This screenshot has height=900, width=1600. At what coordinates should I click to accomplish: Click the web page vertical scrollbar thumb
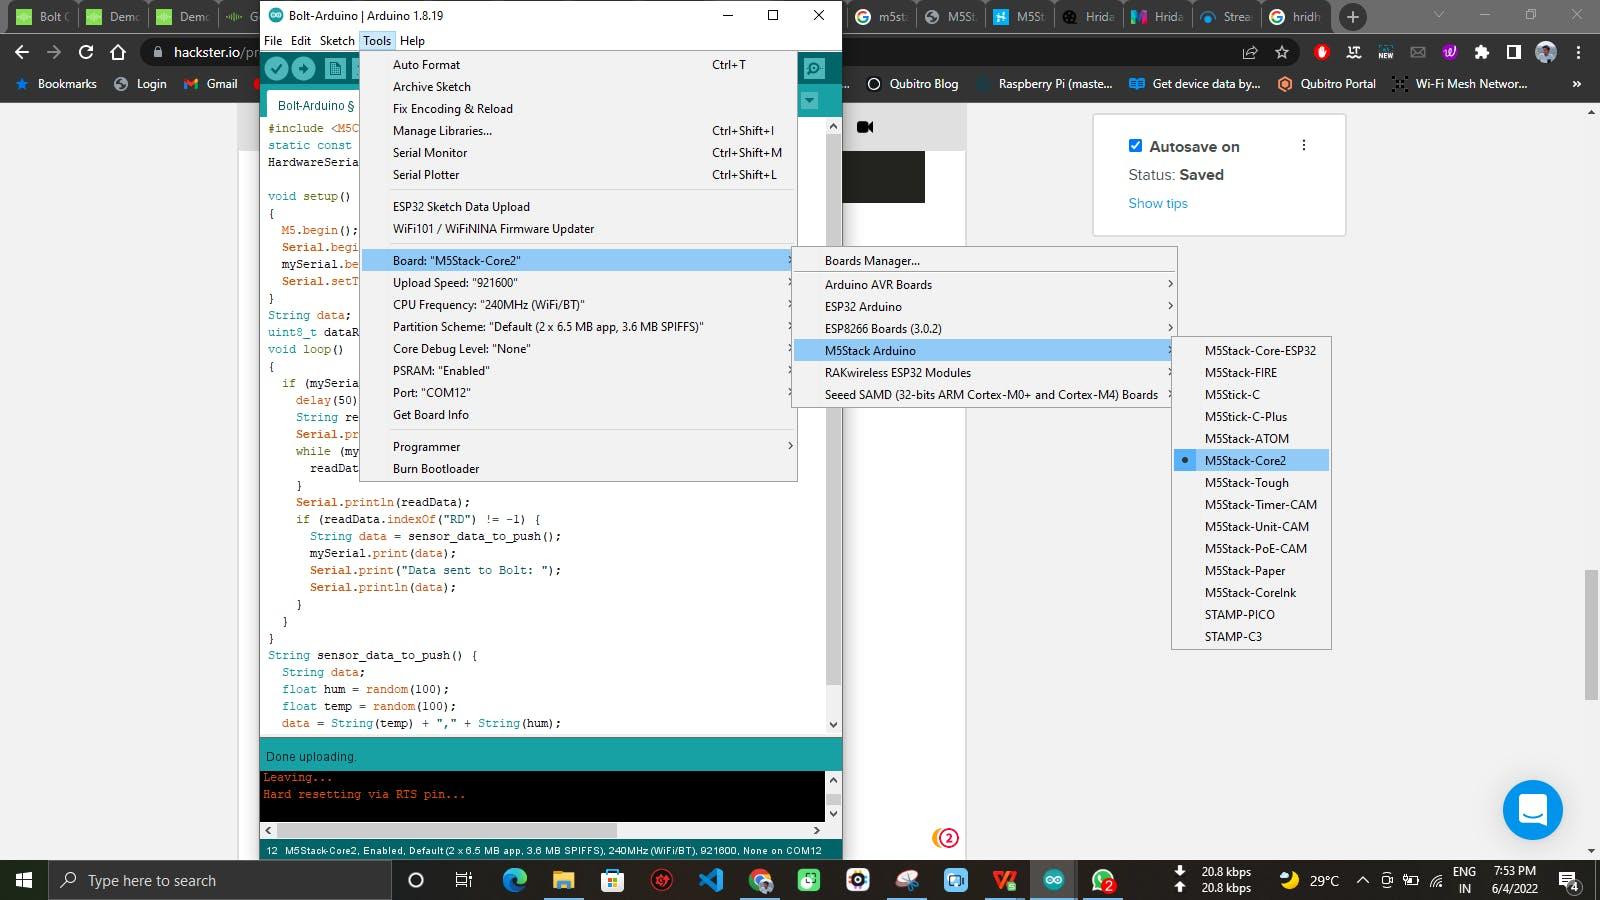coord(1591,635)
